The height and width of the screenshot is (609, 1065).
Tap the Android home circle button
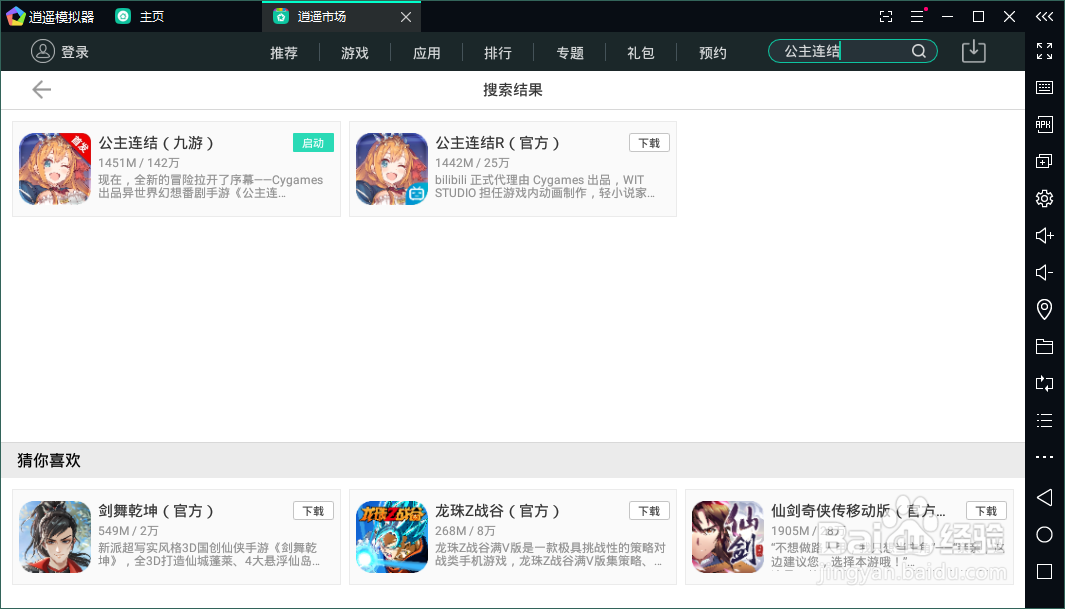click(x=1045, y=534)
